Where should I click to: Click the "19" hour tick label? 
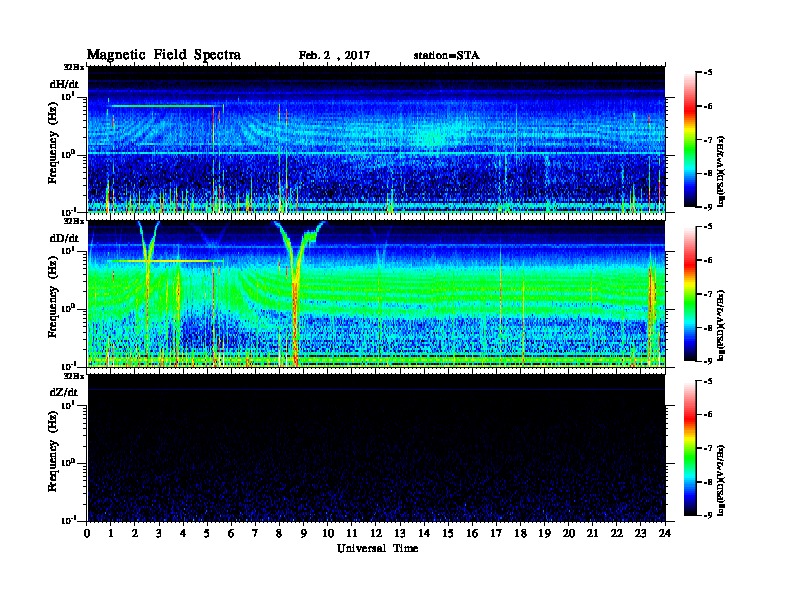(544, 534)
